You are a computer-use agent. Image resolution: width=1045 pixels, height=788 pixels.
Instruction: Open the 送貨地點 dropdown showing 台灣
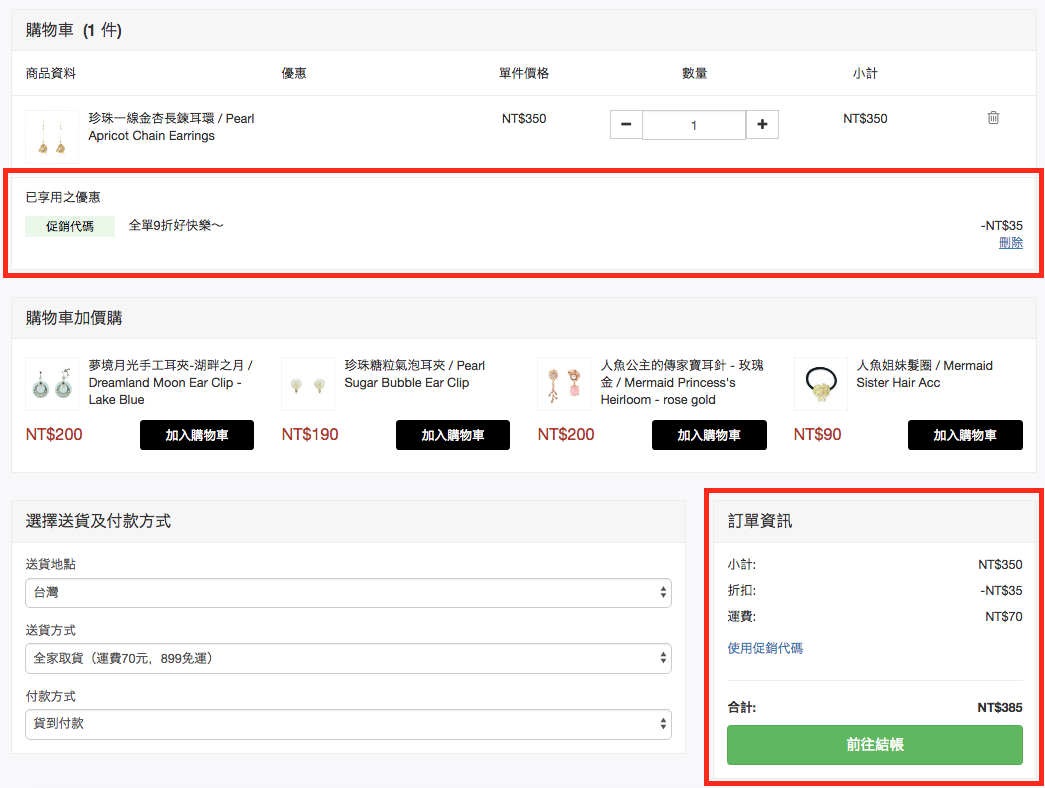tap(348, 593)
